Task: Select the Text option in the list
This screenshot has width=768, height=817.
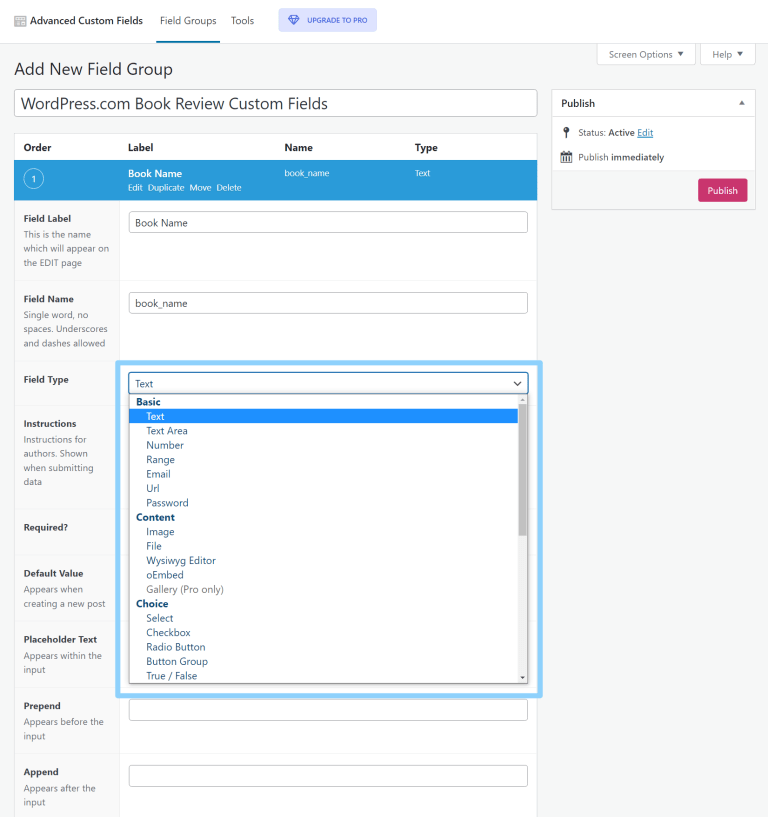Action: (x=324, y=416)
